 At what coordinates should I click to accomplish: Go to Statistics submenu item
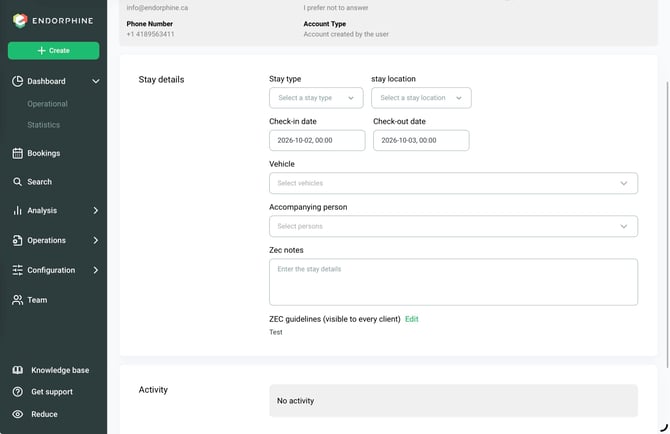(44, 125)
